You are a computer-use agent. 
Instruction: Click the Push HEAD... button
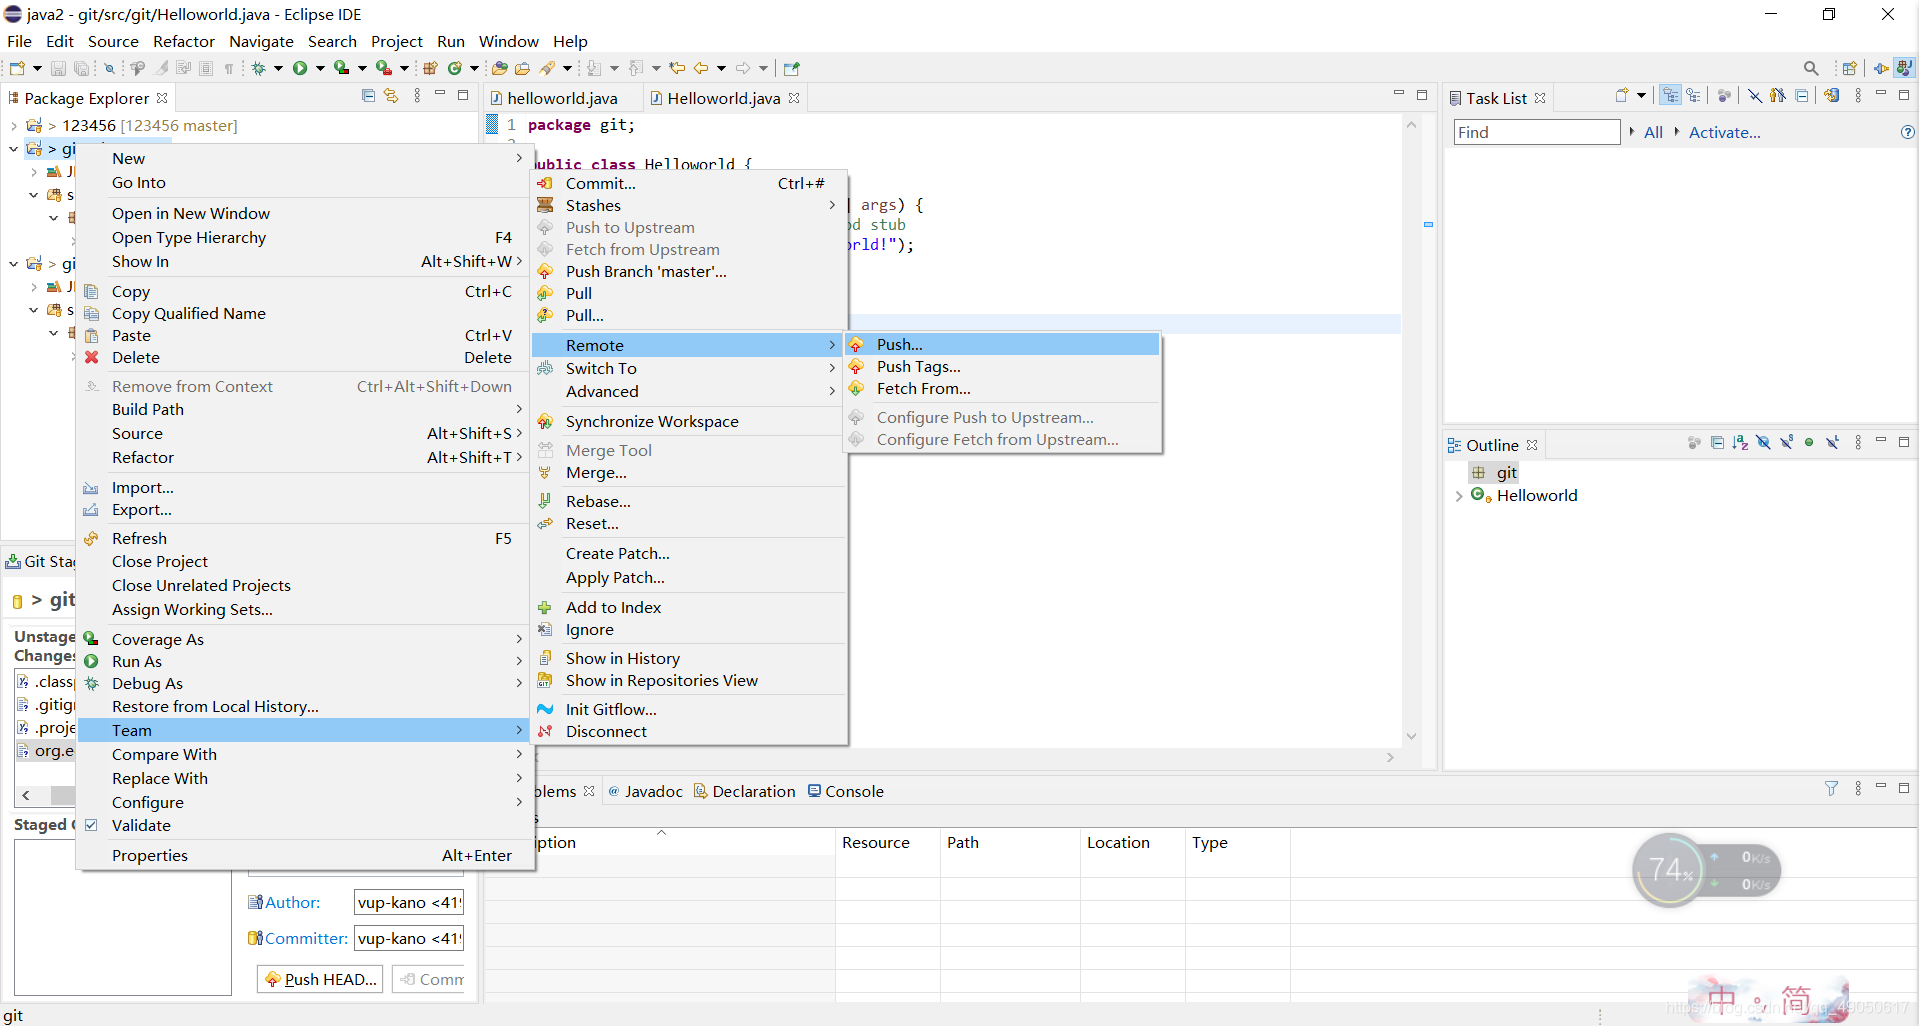pos(322,979)
